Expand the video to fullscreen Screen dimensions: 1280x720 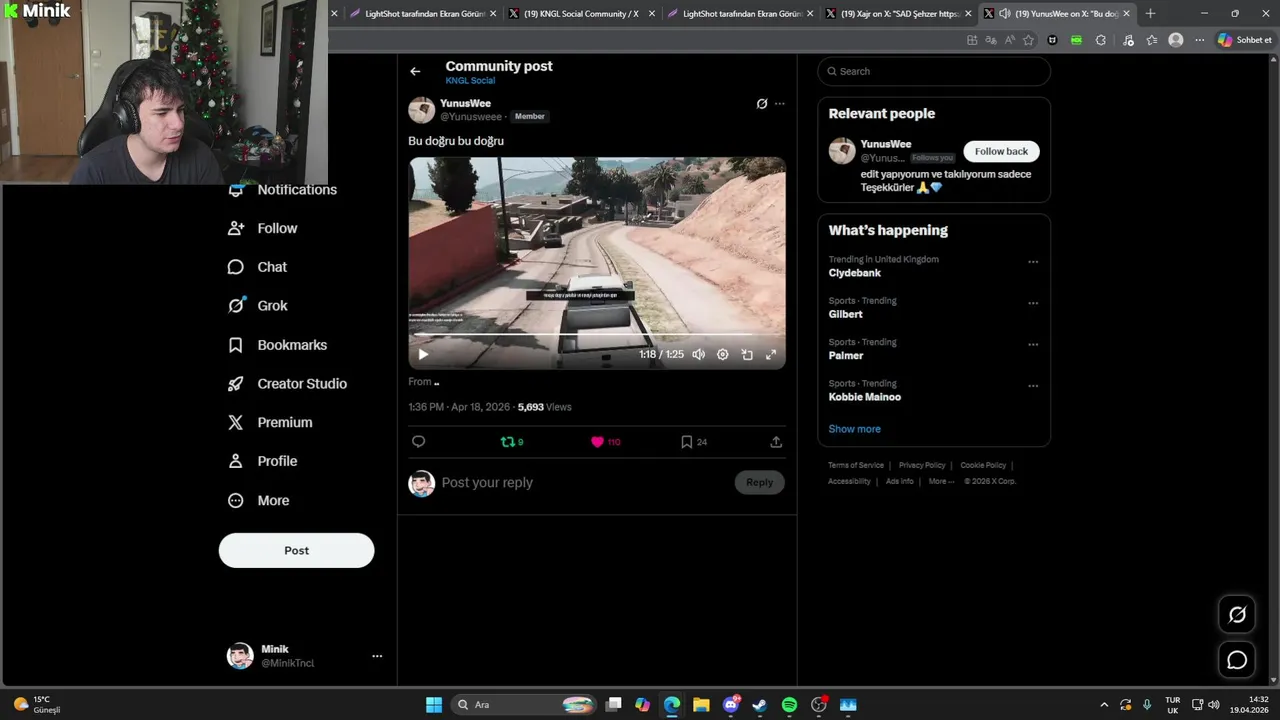tap(771, 354)
